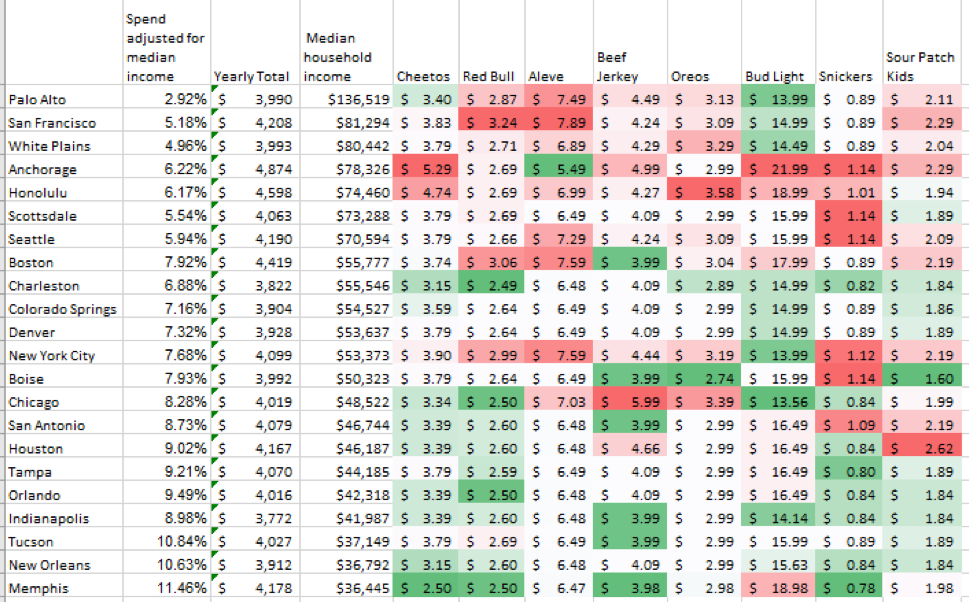
Task: Click Spend adjusted for median income header
Action: (x=167, y=43)
